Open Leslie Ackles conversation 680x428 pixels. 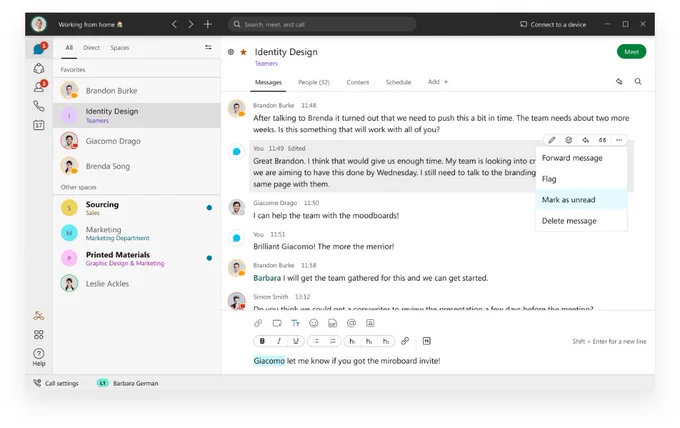click(x=137, y=283)
